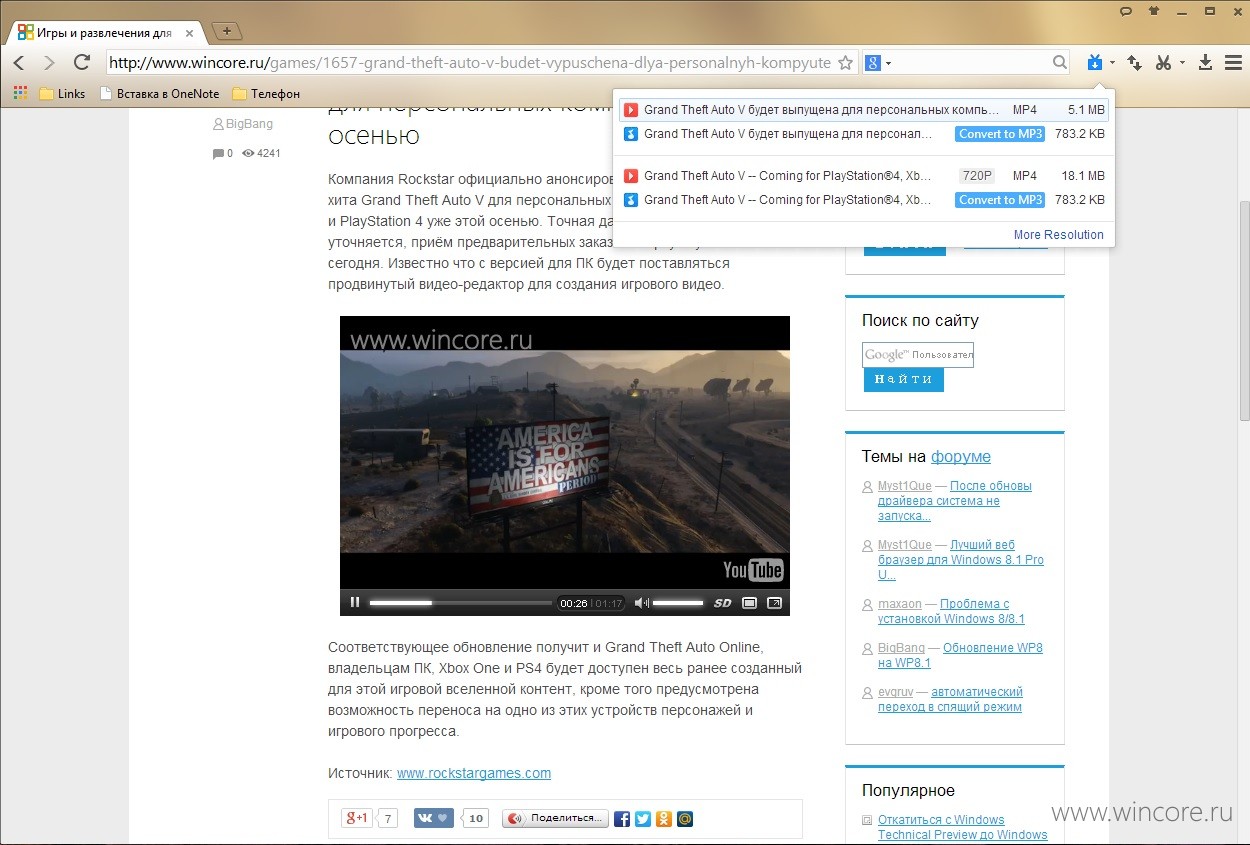Reload the current page

[x=82, y=63]
